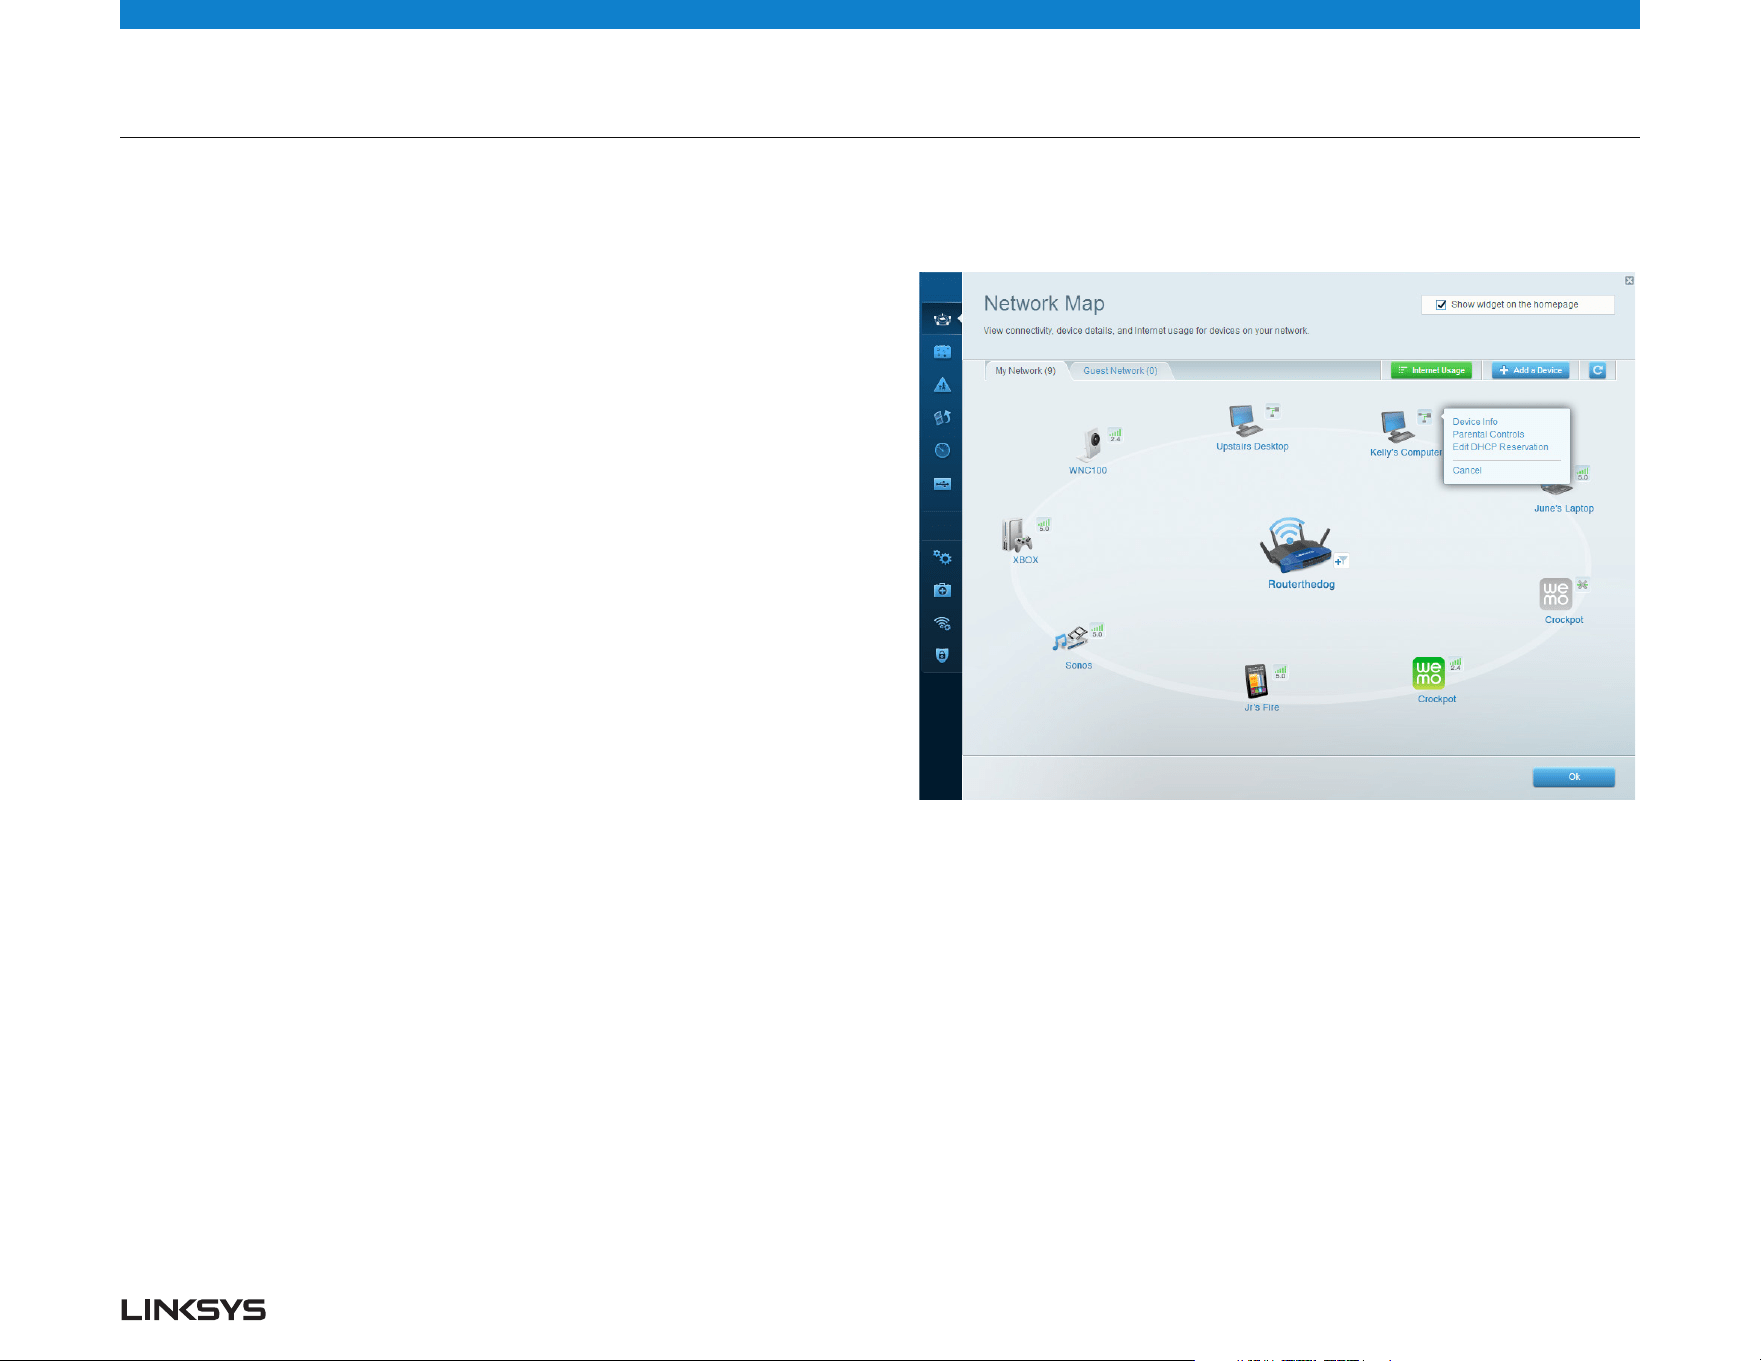The width and height of the screenshot is (1761, 1361).
Task: Switch to the Guest Network tab
Action: tap(1120, 371)
